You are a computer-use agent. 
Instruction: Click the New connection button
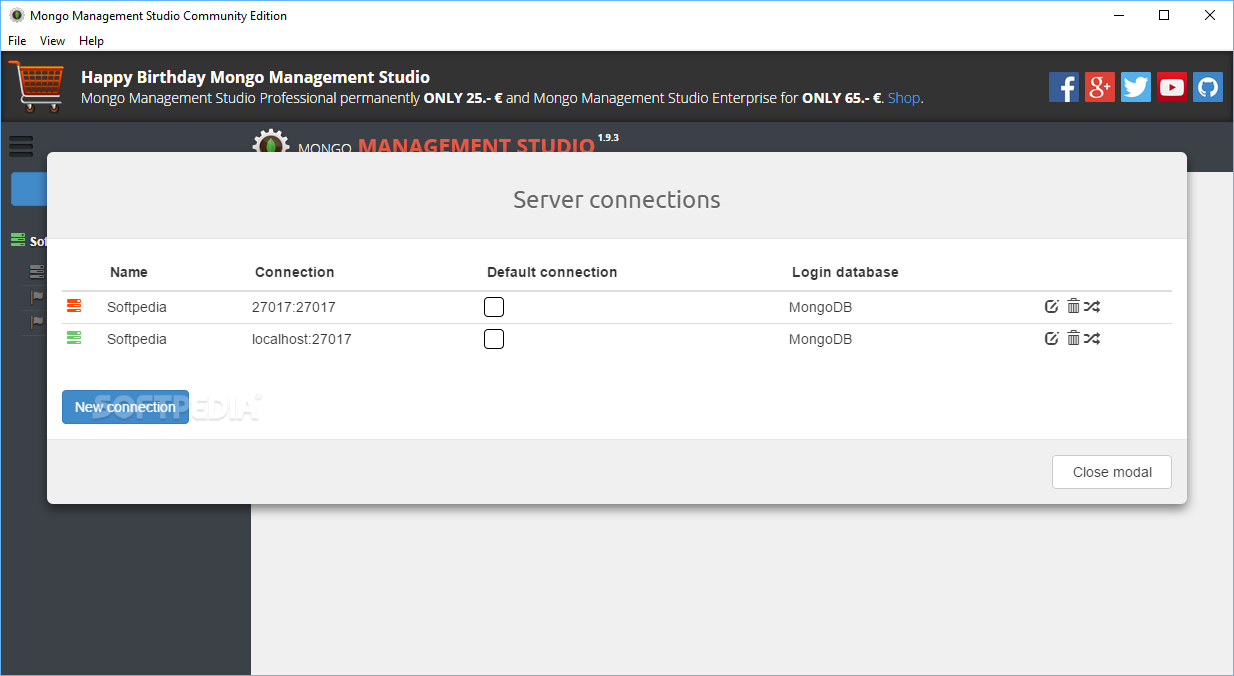tap(125, 407)
